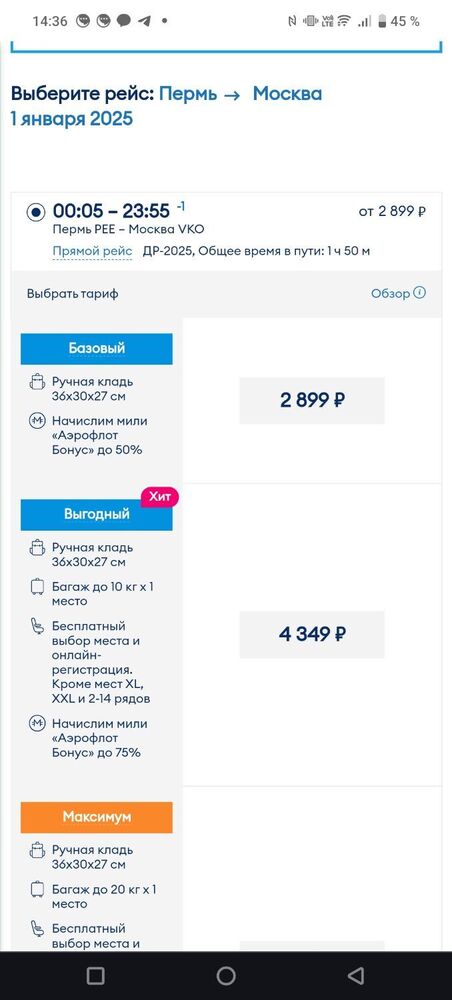Tap the Aeroflot miles icon under Базовый

38,421
